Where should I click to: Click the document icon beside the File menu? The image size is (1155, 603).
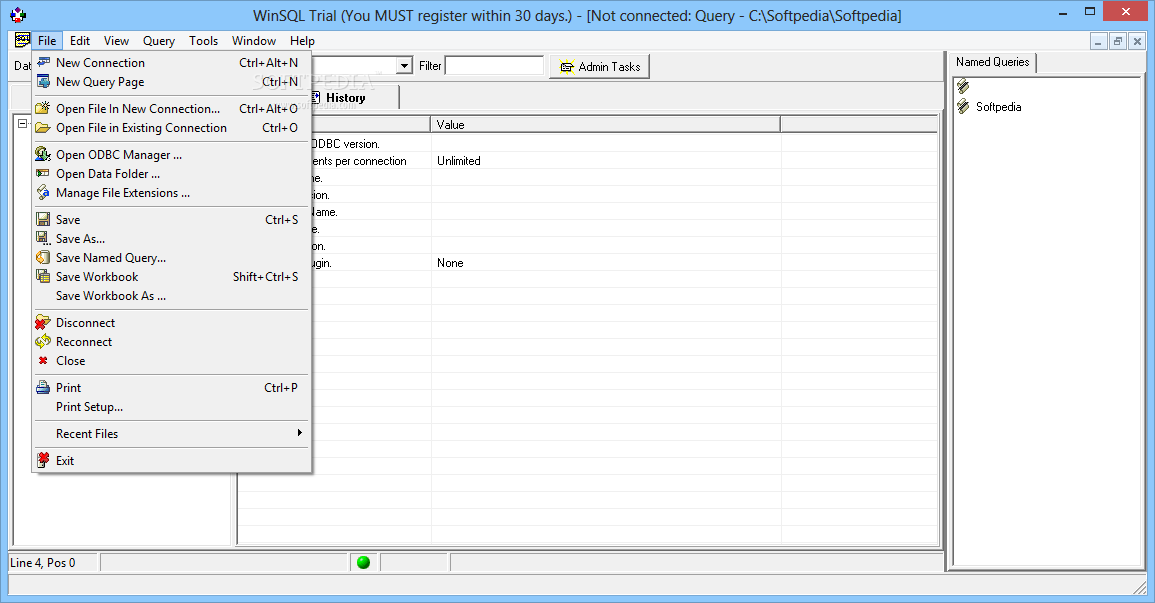[x=23, y=40]
